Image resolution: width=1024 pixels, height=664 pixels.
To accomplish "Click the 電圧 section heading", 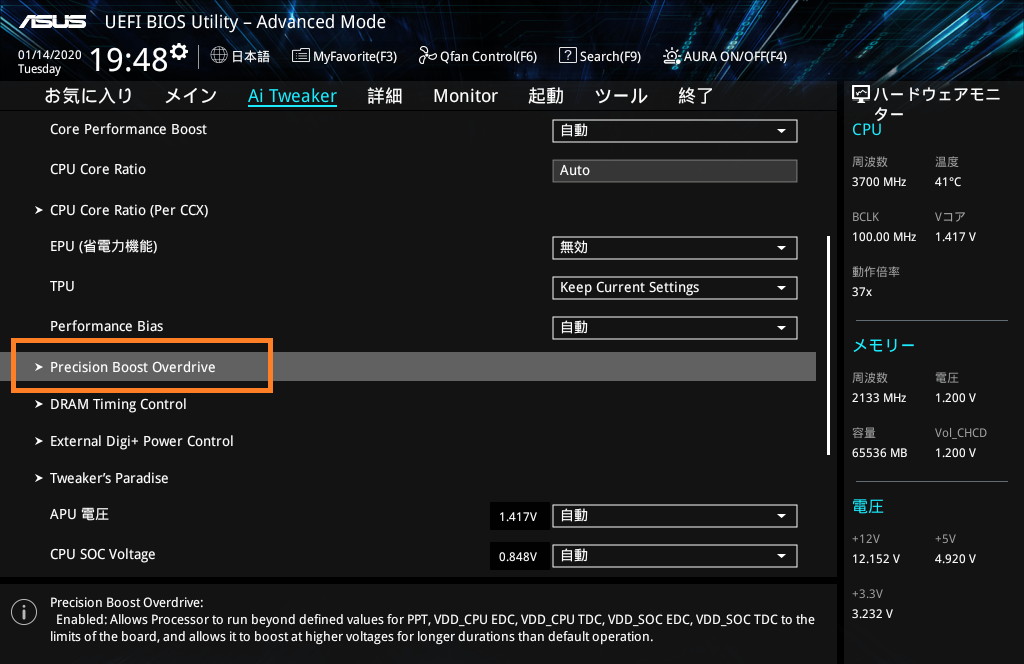I will pos(867,507).
